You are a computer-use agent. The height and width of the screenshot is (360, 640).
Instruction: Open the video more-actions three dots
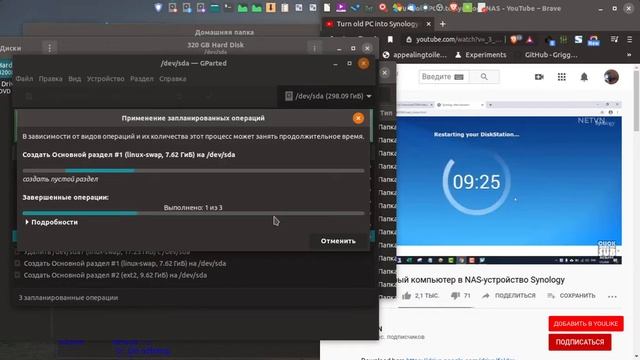(612, 296)
